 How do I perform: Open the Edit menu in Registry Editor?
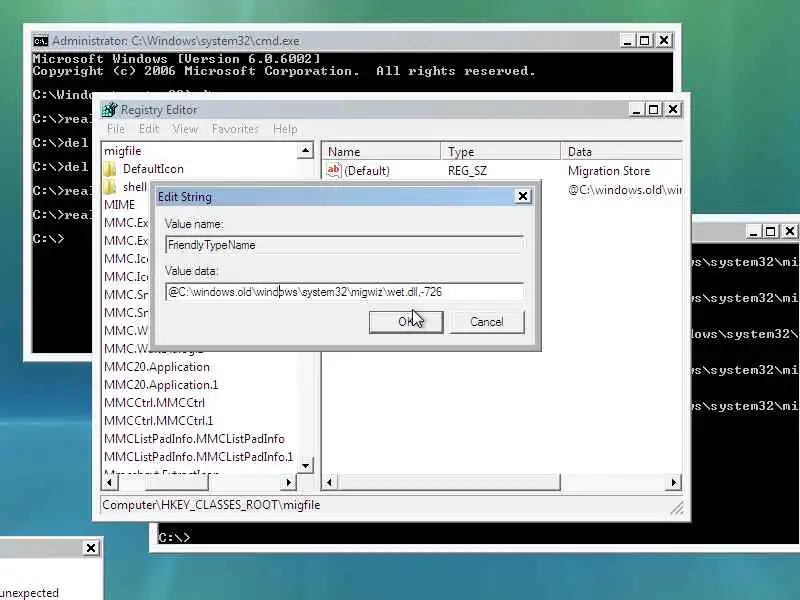tap(149, 129)
